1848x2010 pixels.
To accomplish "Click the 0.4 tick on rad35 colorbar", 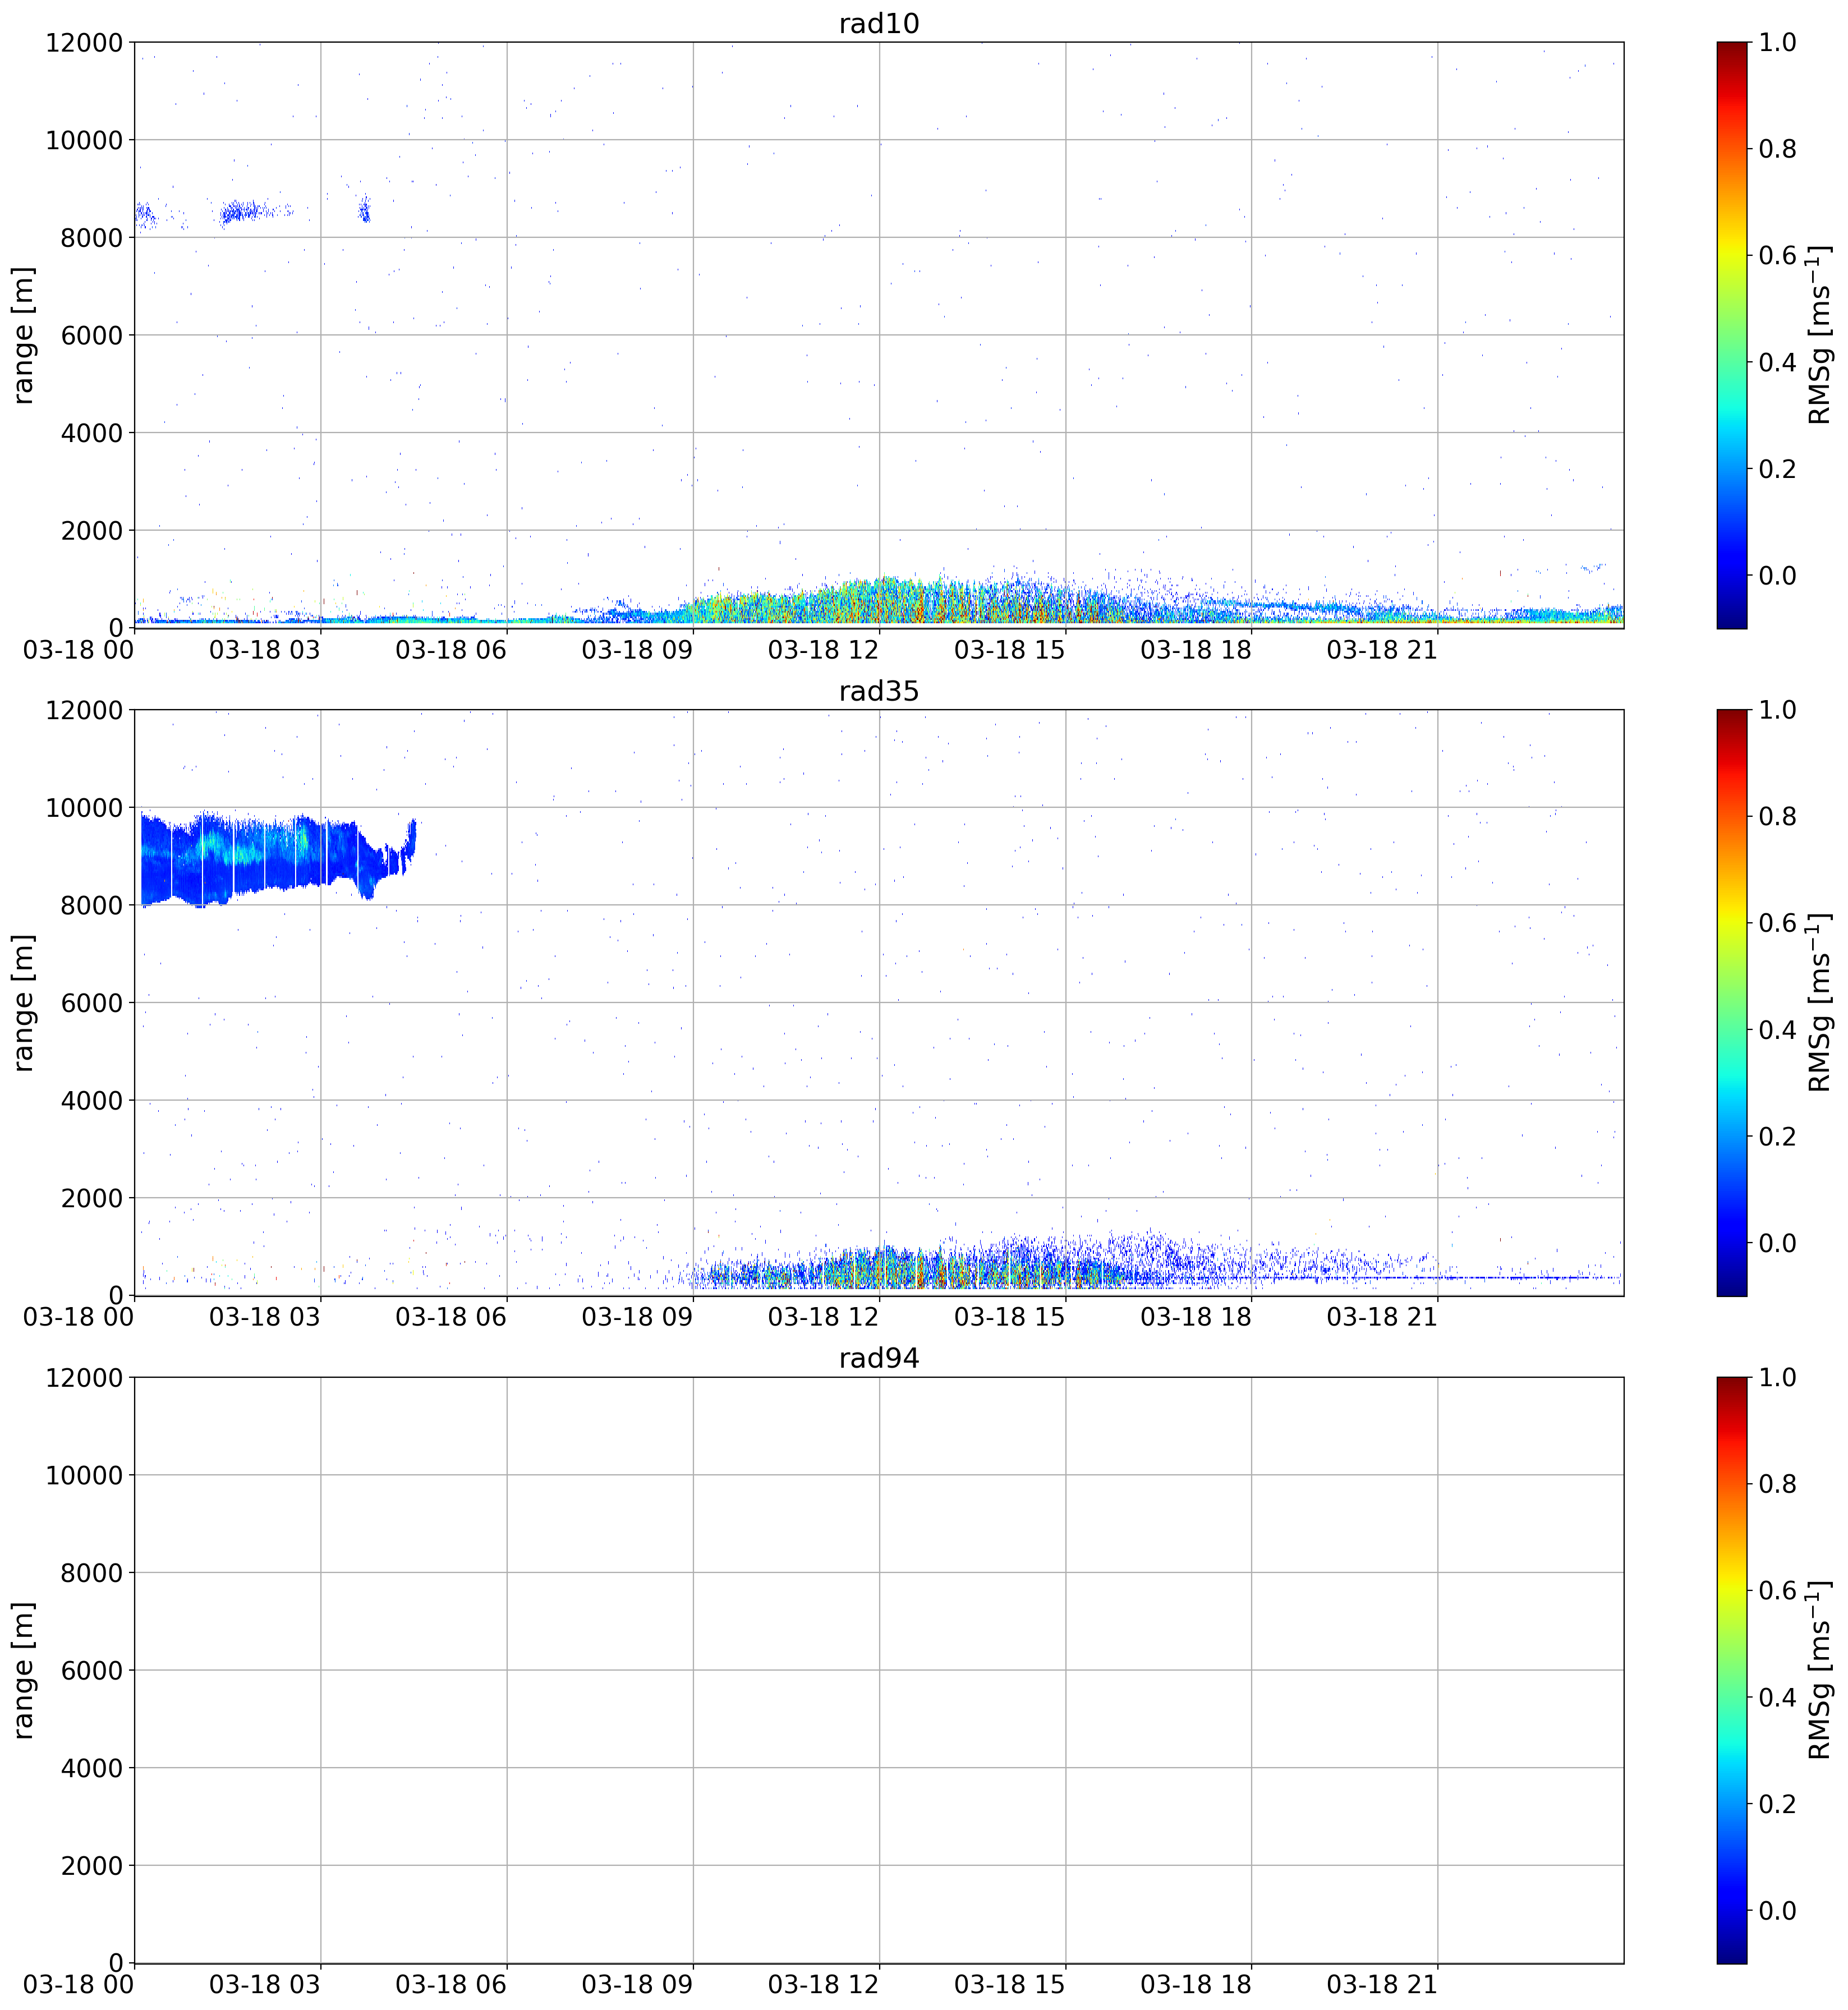I will (1777, 1030).
